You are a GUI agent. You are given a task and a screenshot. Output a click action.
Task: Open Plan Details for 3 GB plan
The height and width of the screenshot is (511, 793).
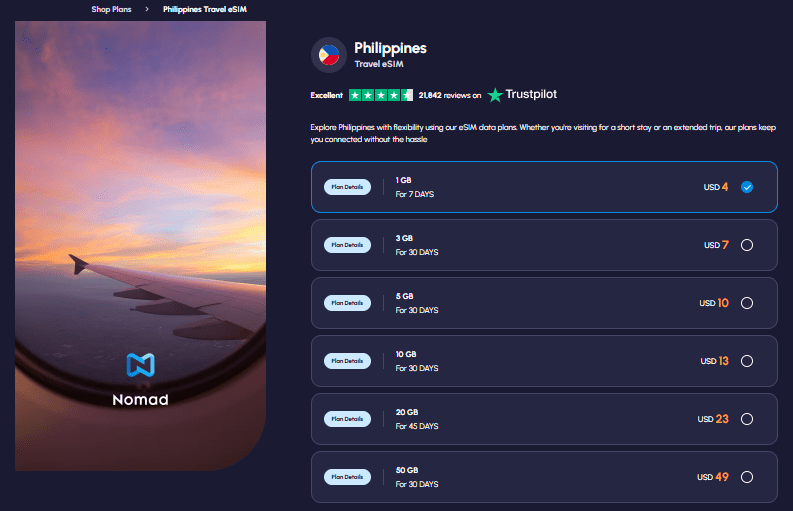[x=347, y=245]
